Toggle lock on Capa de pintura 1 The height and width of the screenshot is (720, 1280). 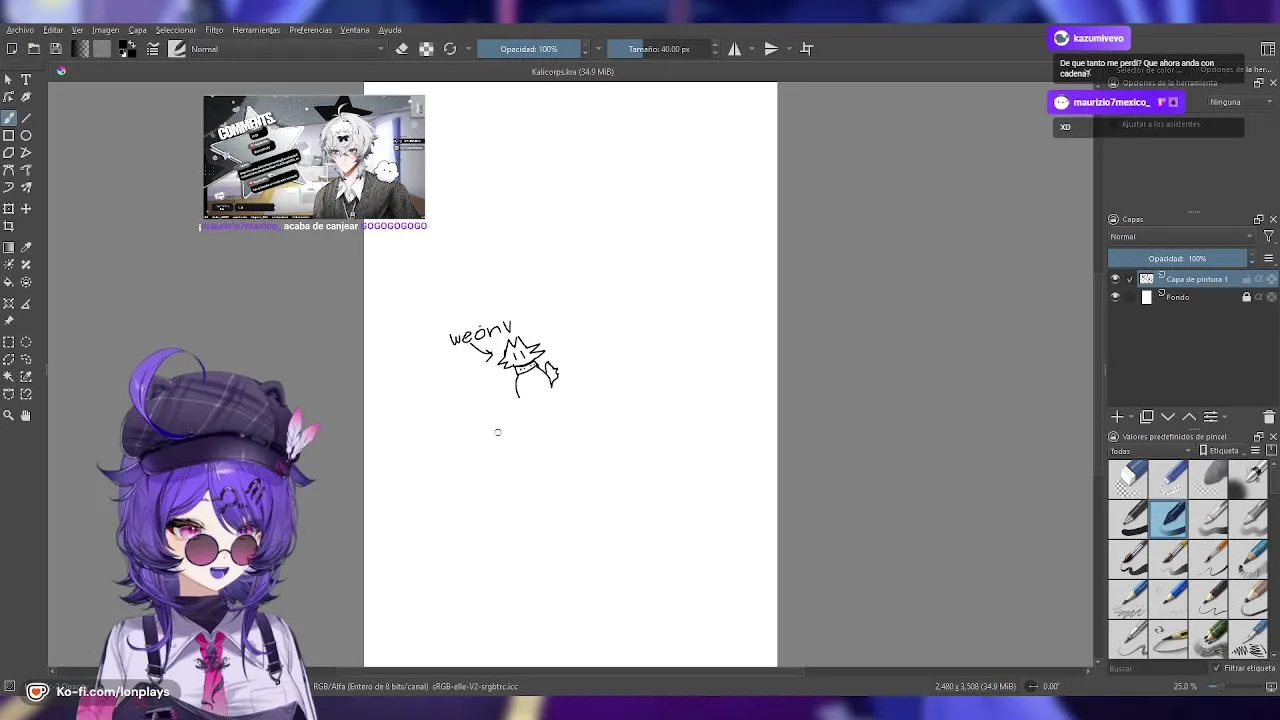tap(1246, 279)
